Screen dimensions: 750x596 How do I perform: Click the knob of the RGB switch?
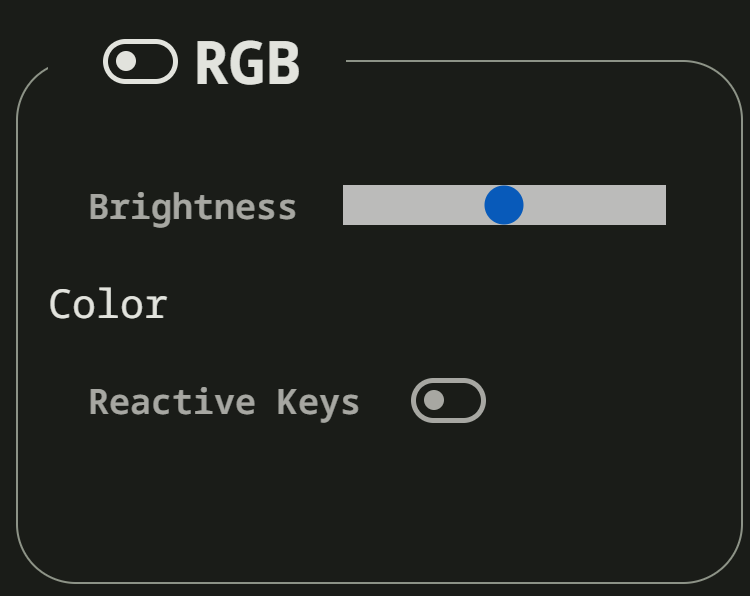126,62
